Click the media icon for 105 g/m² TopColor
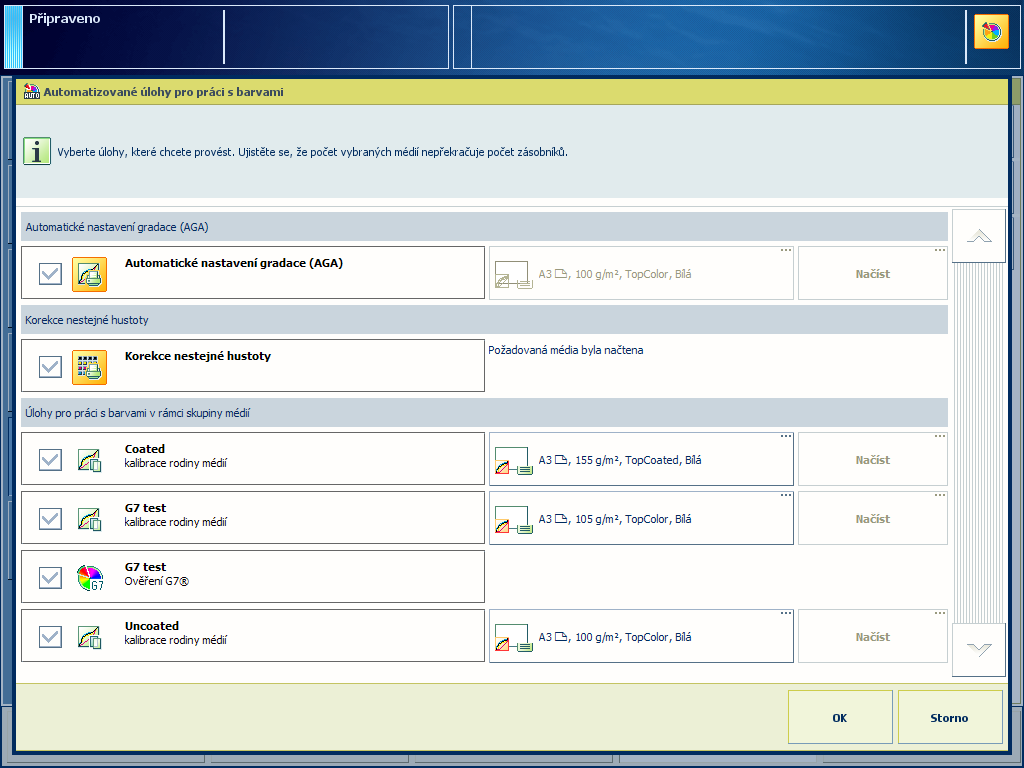The width and height of the screenshot is (1024, 768). click(x=514, y=520)
